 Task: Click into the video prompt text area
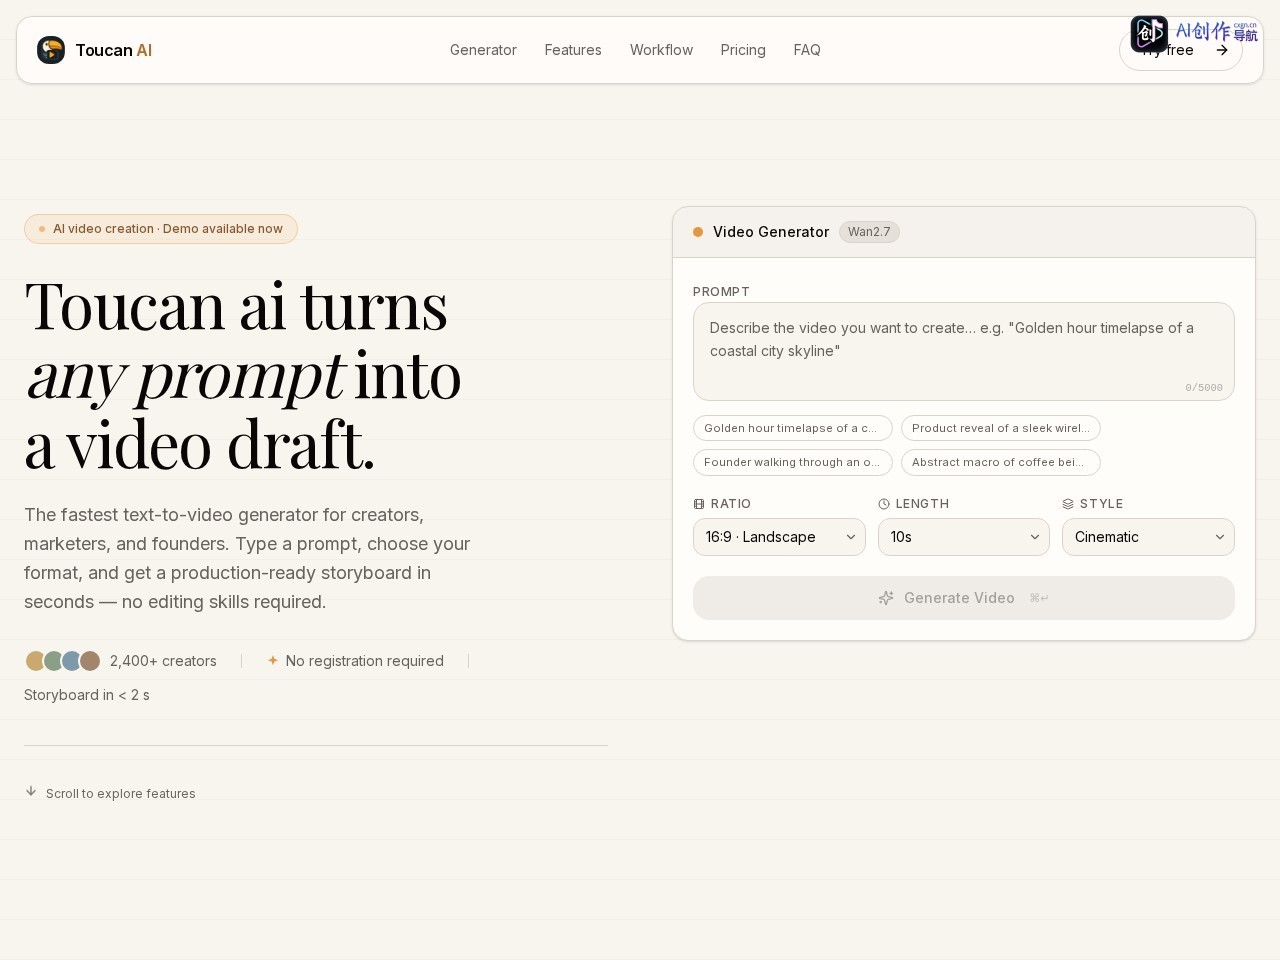point(964,351)
